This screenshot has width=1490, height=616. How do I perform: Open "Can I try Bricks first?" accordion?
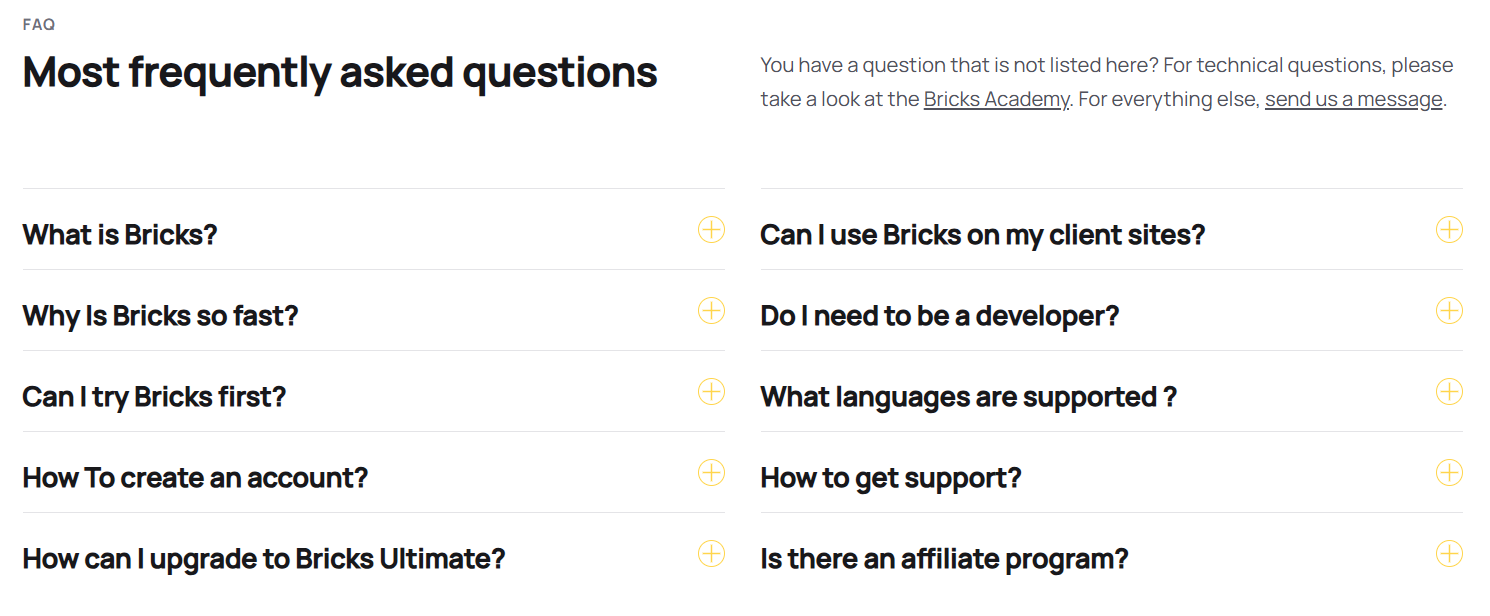click(154, 397)
